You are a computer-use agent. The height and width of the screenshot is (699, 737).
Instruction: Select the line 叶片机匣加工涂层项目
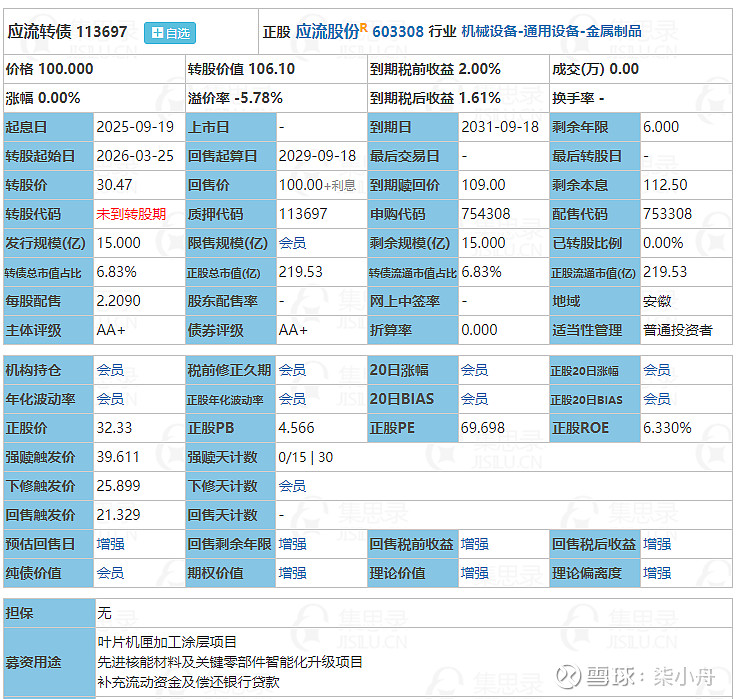pos(167,642)
